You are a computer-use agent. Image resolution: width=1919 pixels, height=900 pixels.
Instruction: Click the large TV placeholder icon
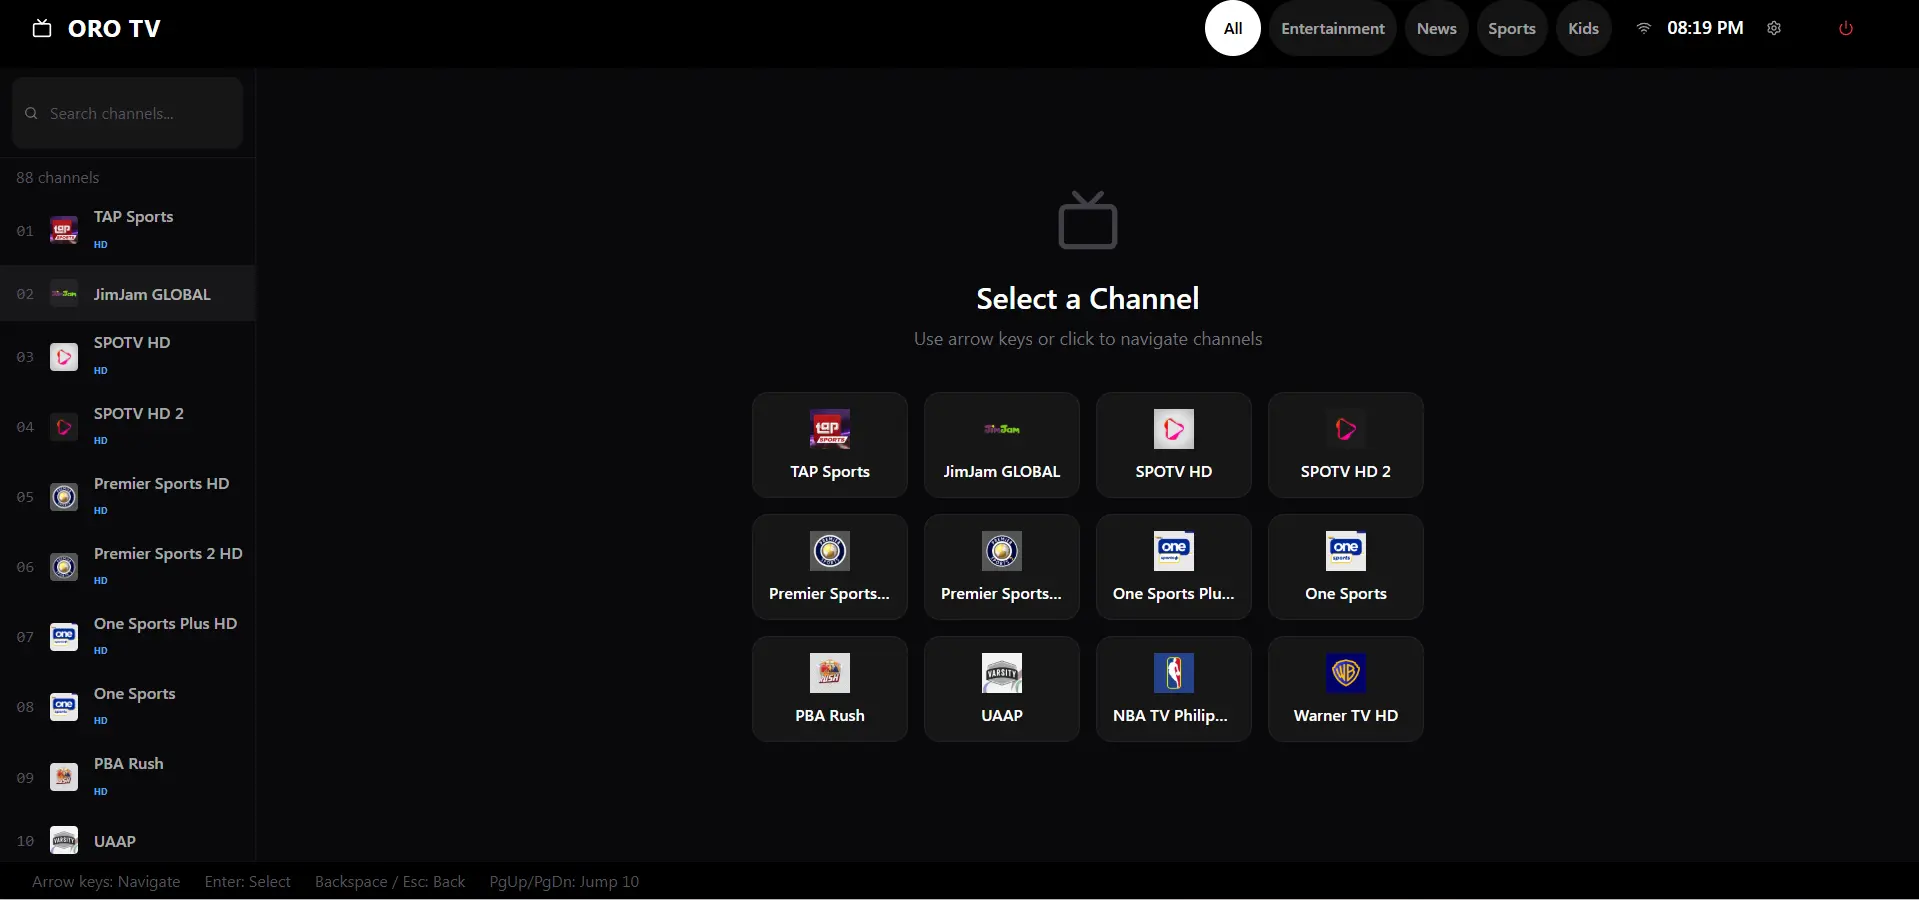1088,219
